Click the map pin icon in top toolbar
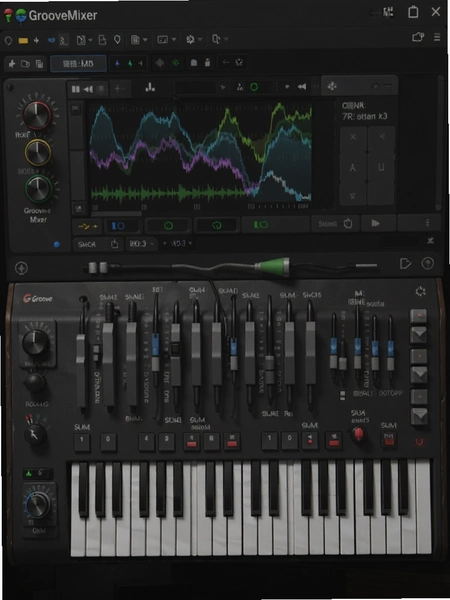 coord(117,39)
